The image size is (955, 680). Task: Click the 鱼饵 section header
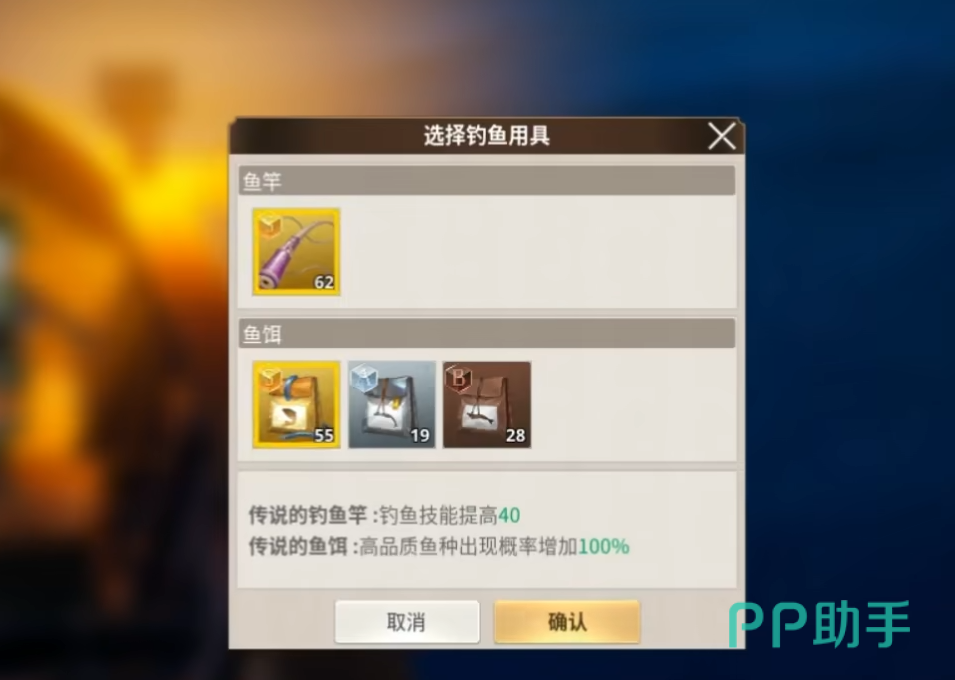coord(487,333)
